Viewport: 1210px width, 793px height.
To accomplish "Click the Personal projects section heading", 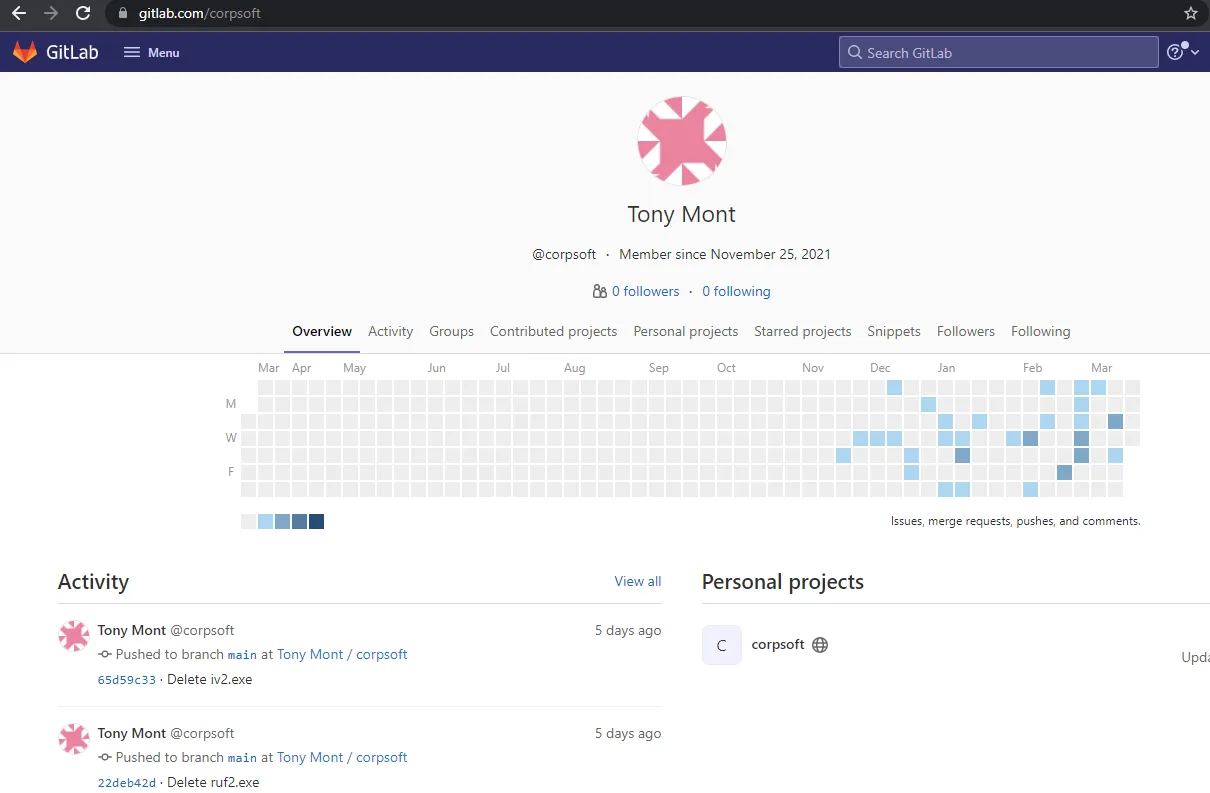I will click(x=783, y=582).
